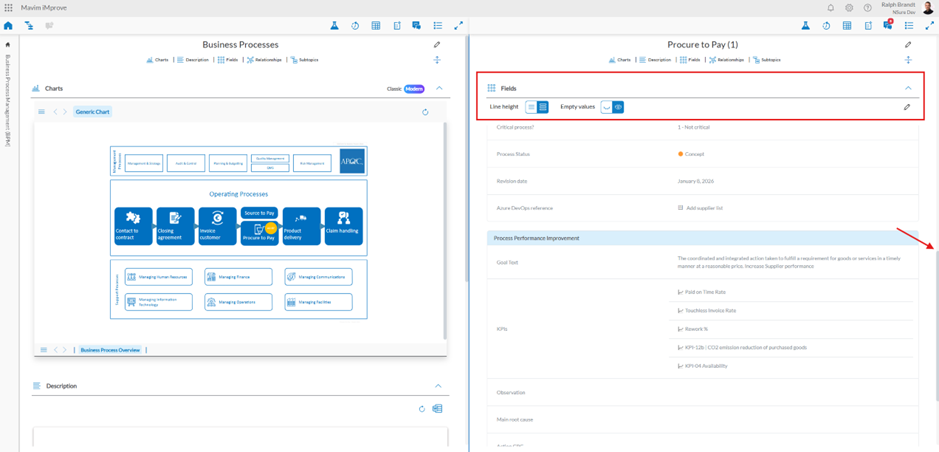Select compact line height option
This screenshot has width=939, height=452.
[531, 107]
